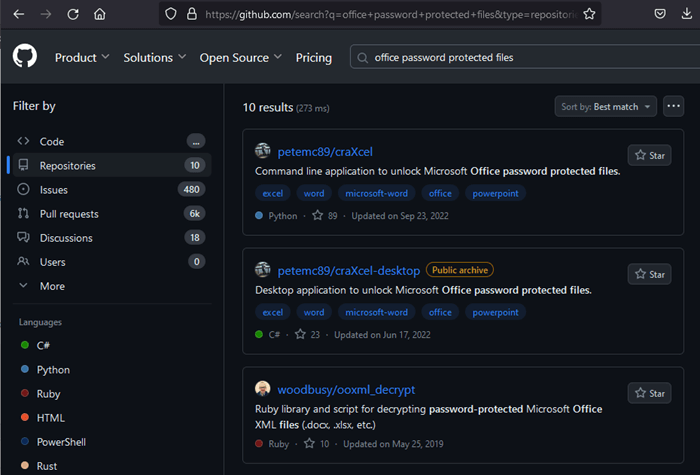
Task: Click the petemc89/craXcel avatar
Action: click(x=262, y=151)
